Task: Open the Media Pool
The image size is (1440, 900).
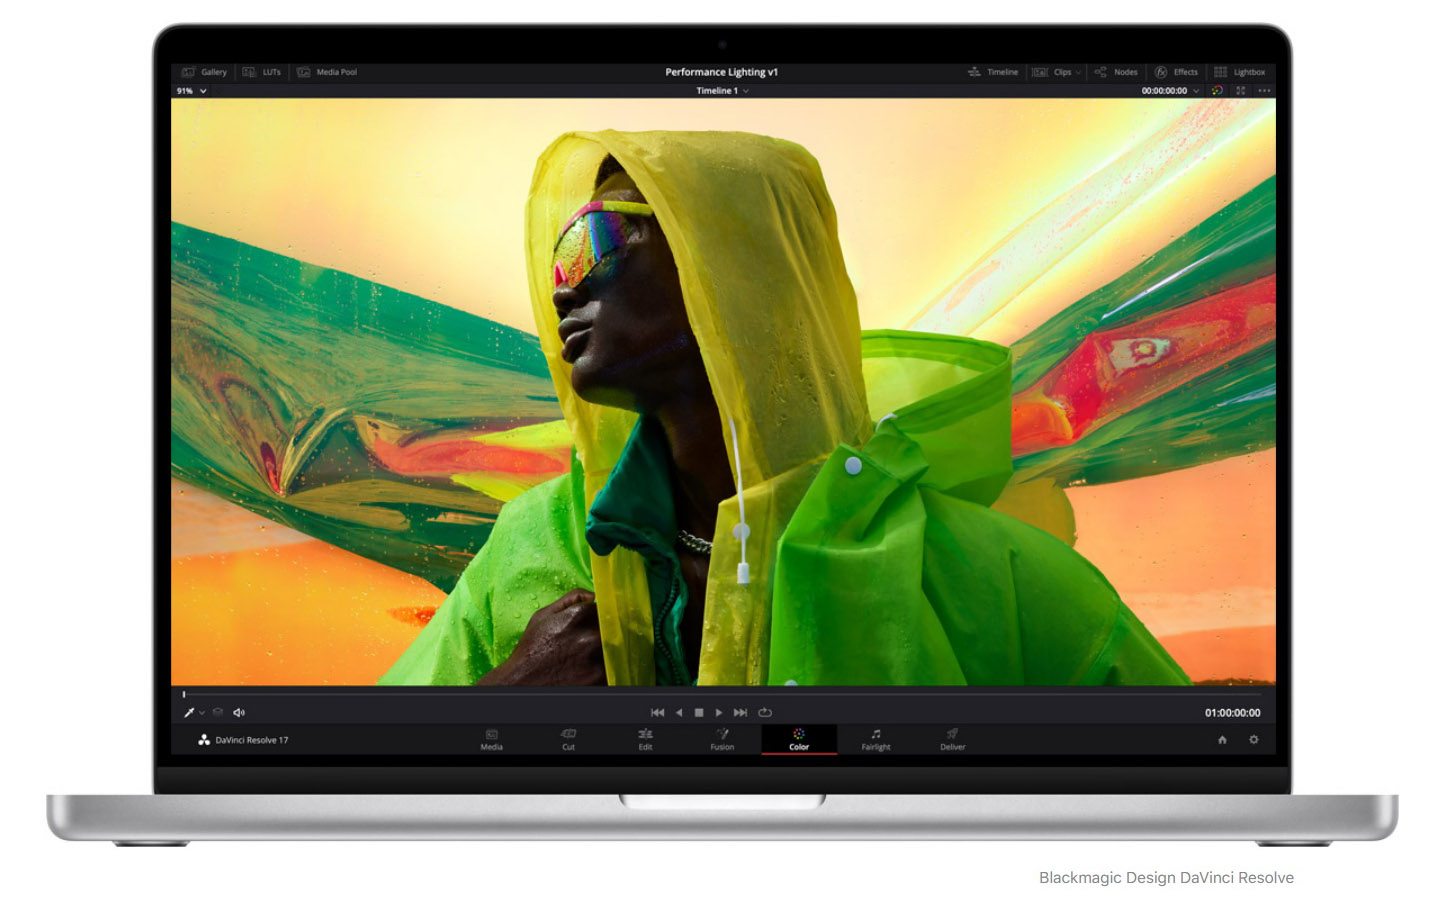Action: (x=327, y=72)
